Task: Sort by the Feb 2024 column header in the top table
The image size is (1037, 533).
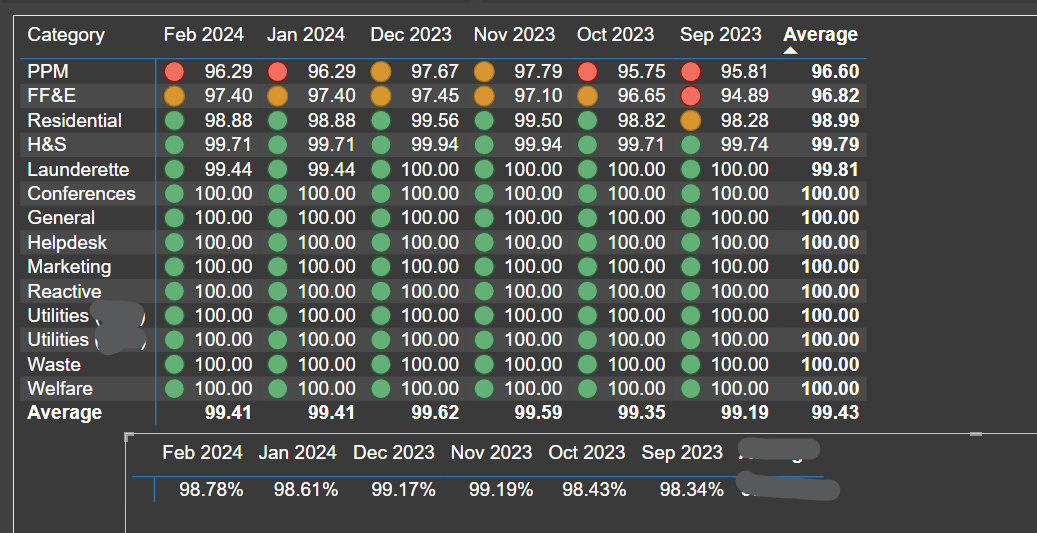Action: click(204, 34)
